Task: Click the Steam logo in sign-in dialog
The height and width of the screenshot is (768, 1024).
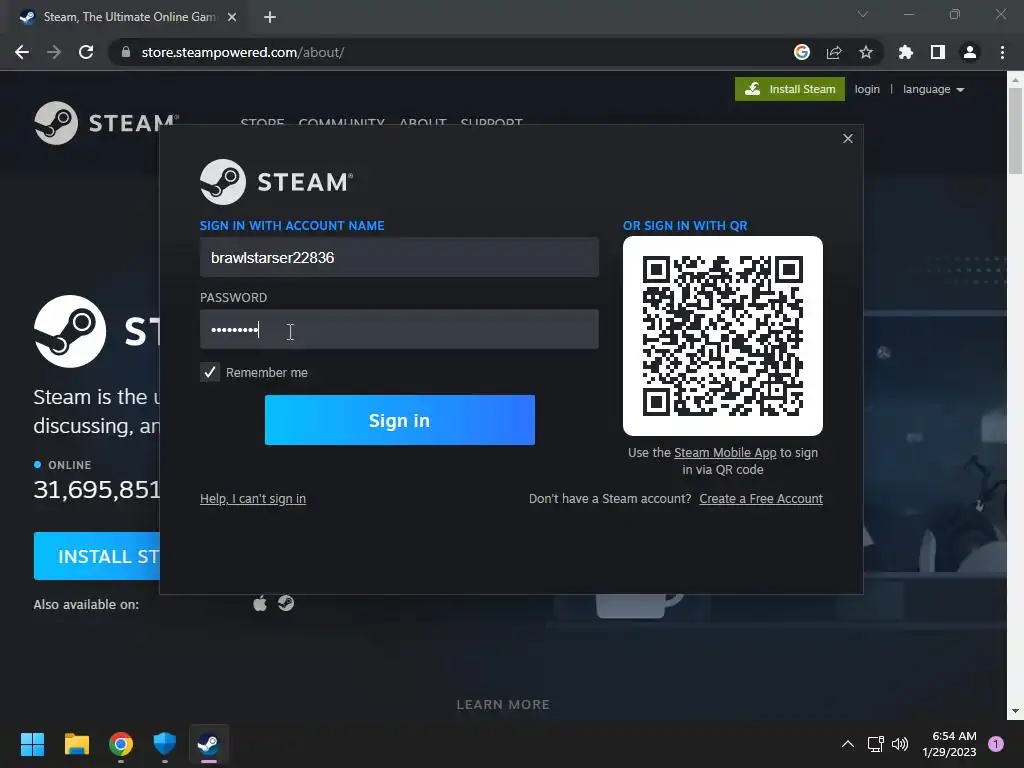Action: tap(276, 182)
